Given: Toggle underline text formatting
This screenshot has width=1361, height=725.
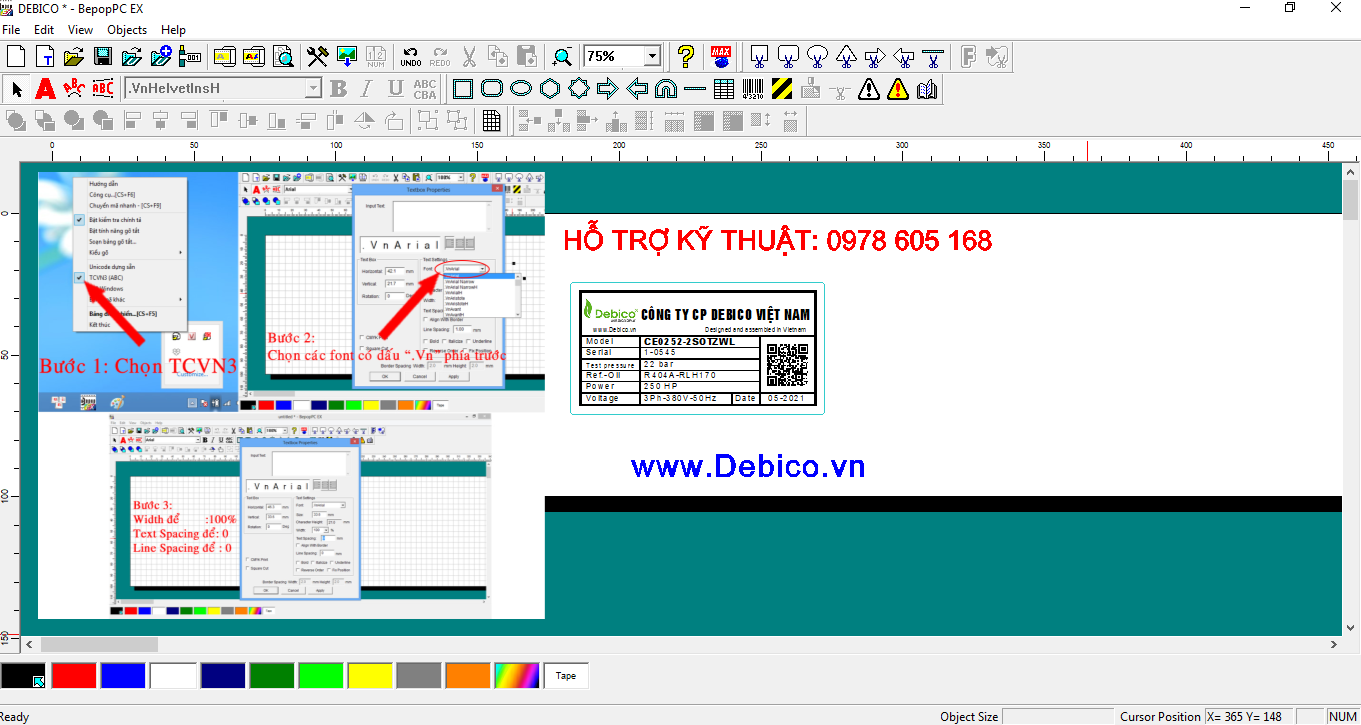Looking at the screenshot, I should click(x=395, y=89).
